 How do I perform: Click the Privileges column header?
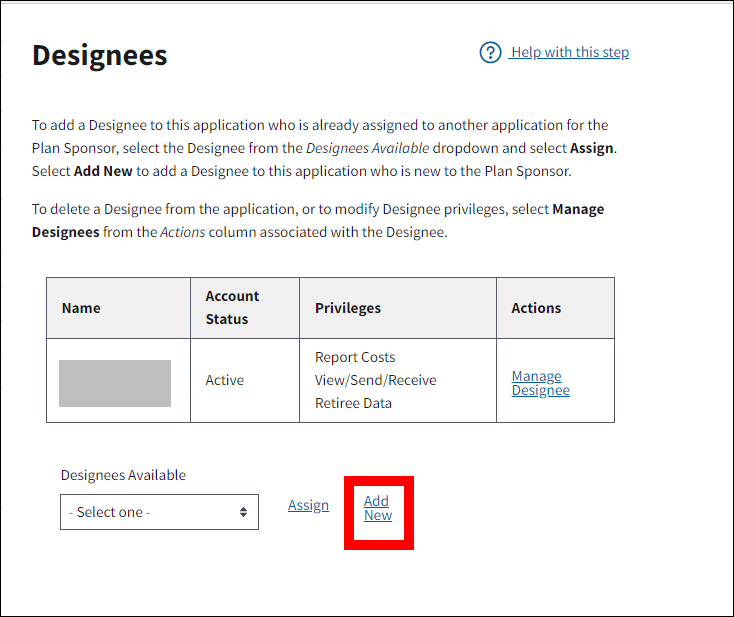pos(348,308)
